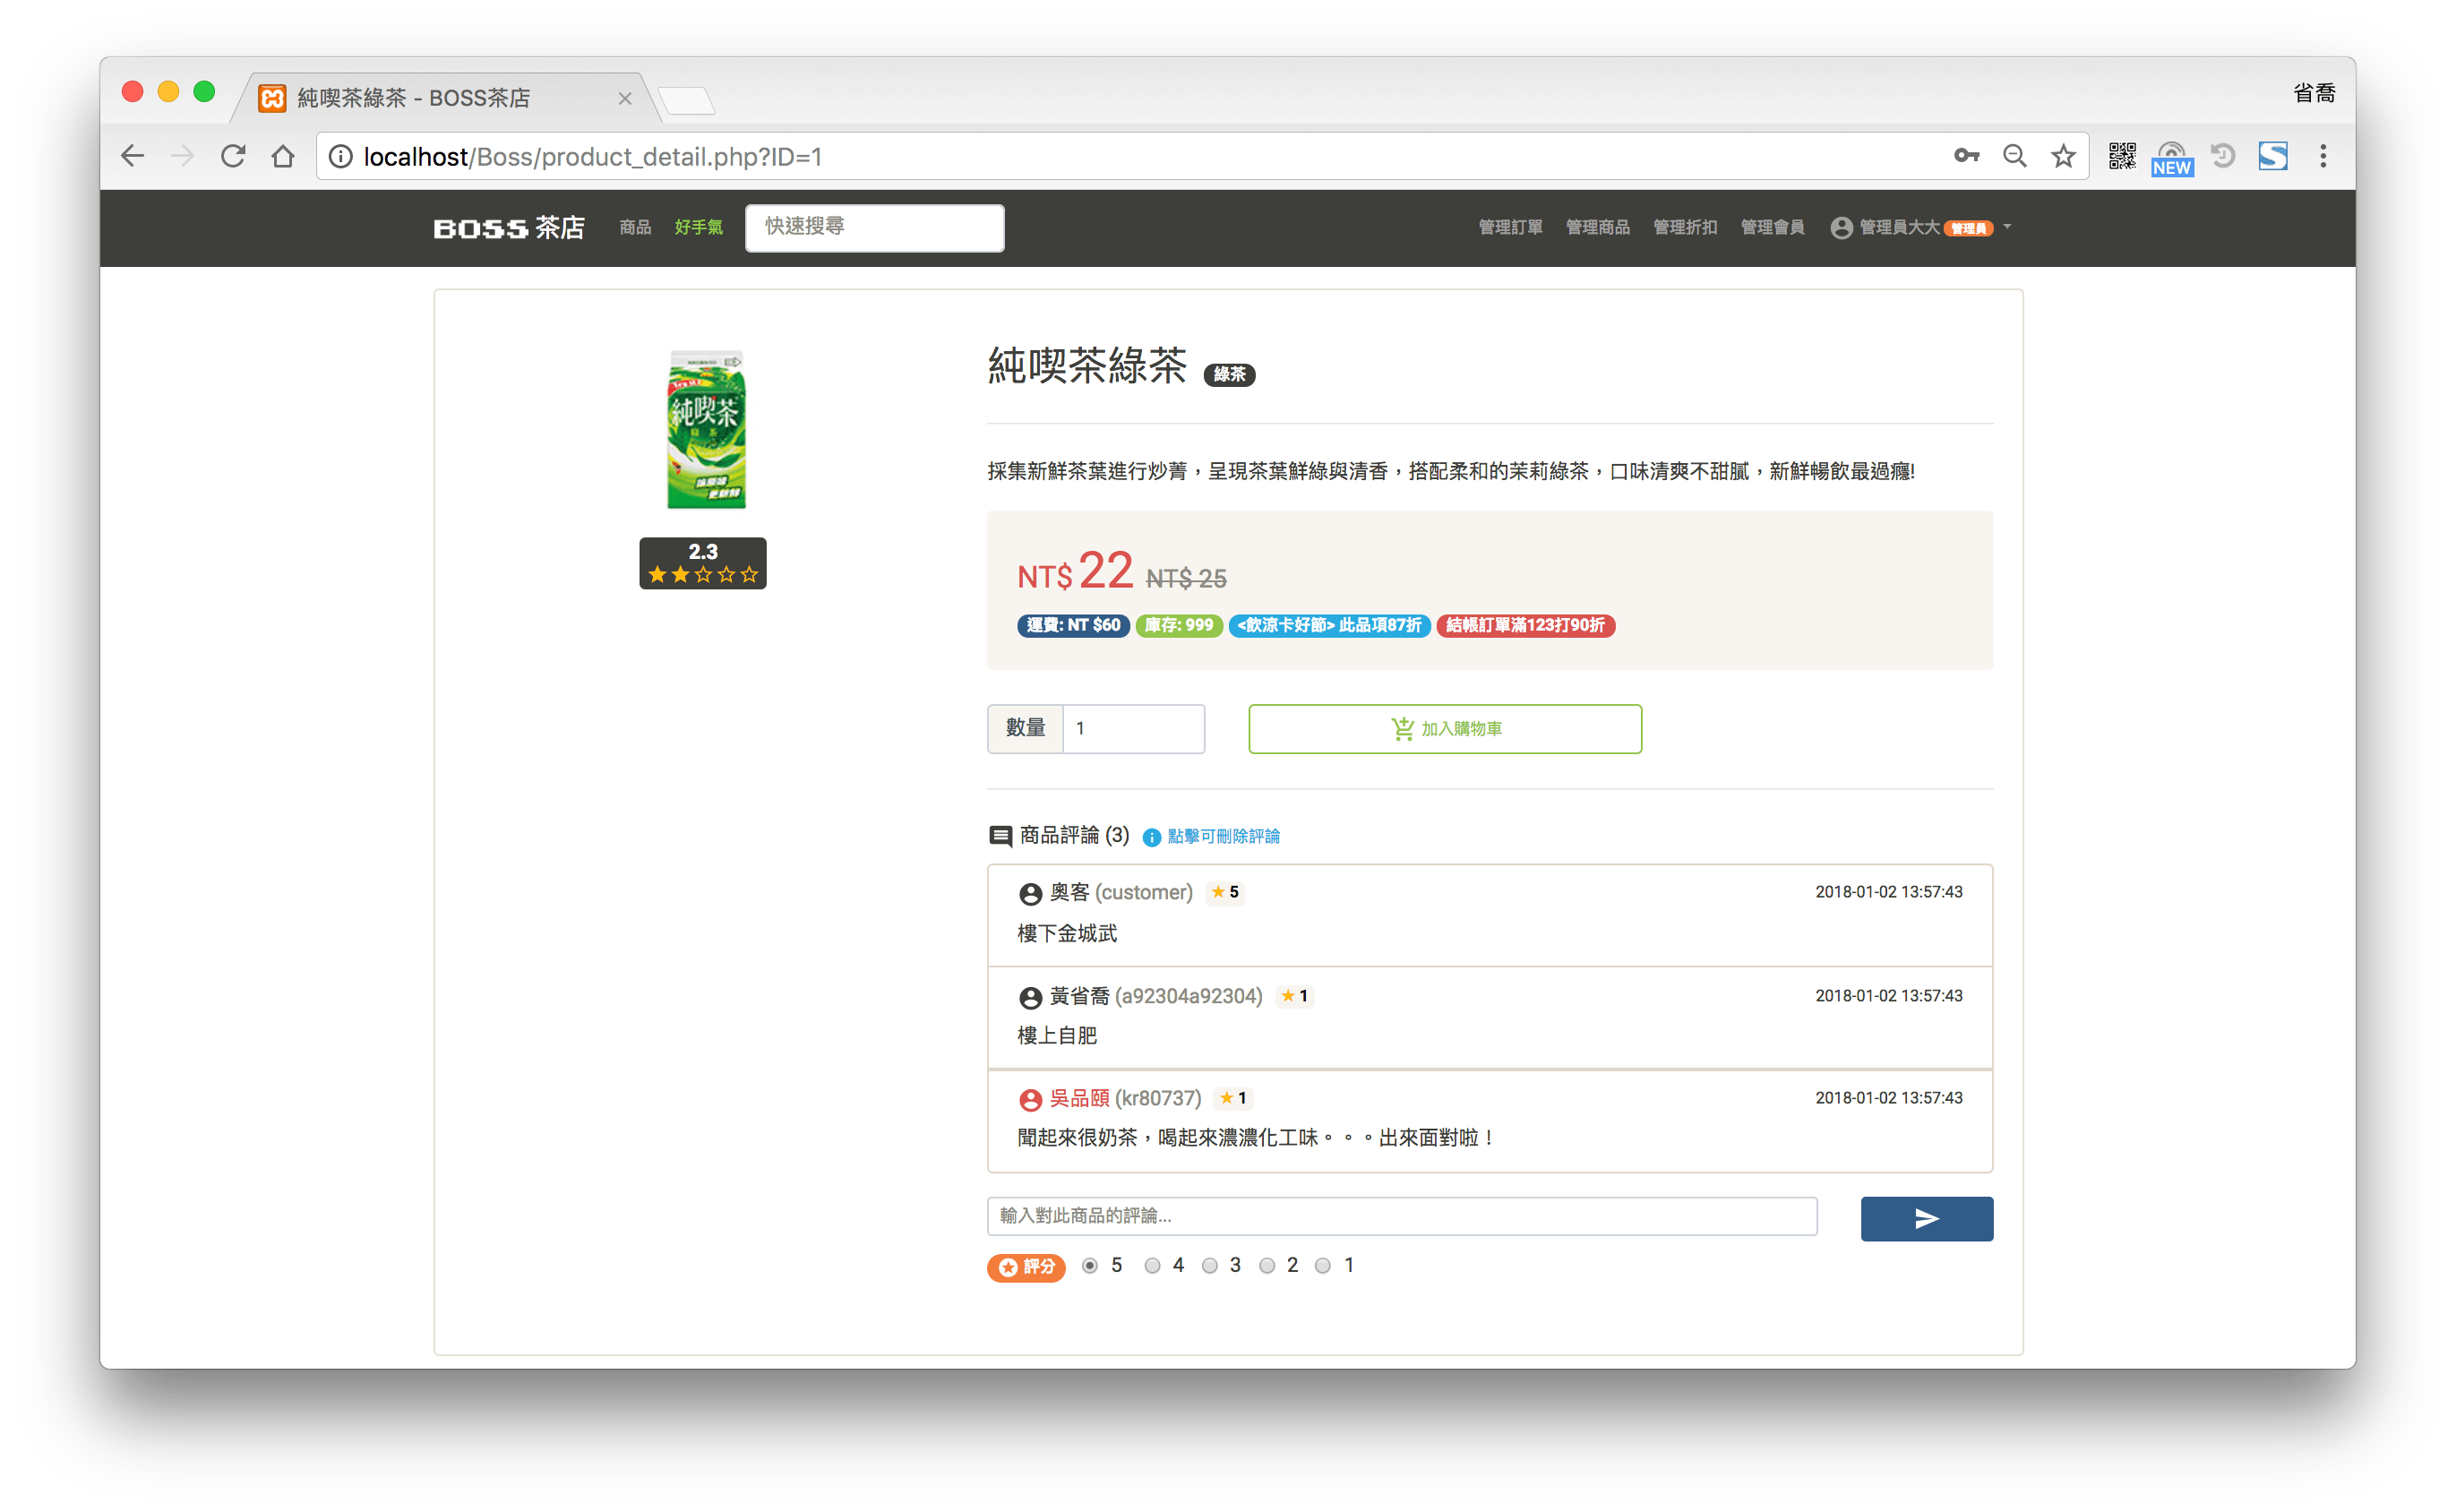Open the Chrome three-dot menu
This screenshot has height=1512, width=2456.
tap(2323, 156)
